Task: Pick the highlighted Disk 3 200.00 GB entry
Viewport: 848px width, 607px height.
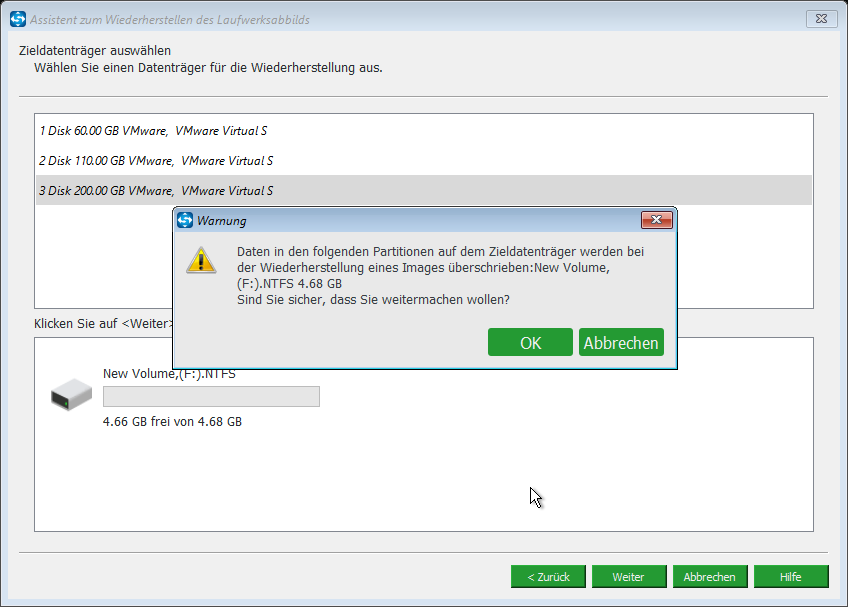Action: tap(156, 191)
